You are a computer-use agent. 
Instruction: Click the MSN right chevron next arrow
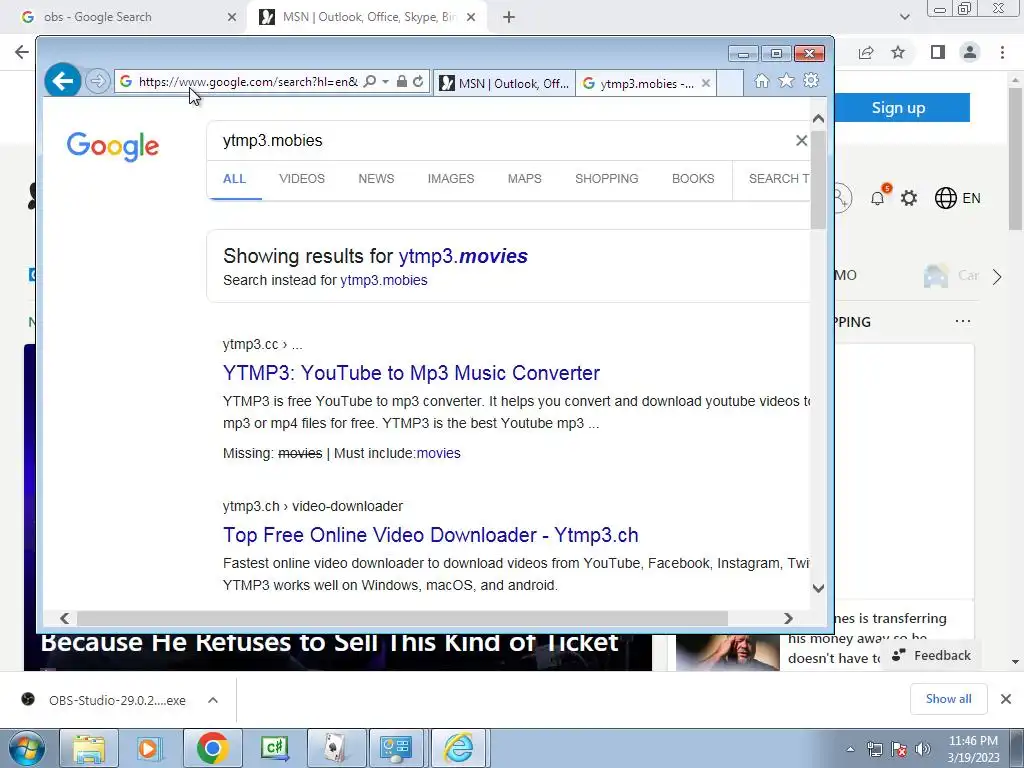(x=997, y=277)
